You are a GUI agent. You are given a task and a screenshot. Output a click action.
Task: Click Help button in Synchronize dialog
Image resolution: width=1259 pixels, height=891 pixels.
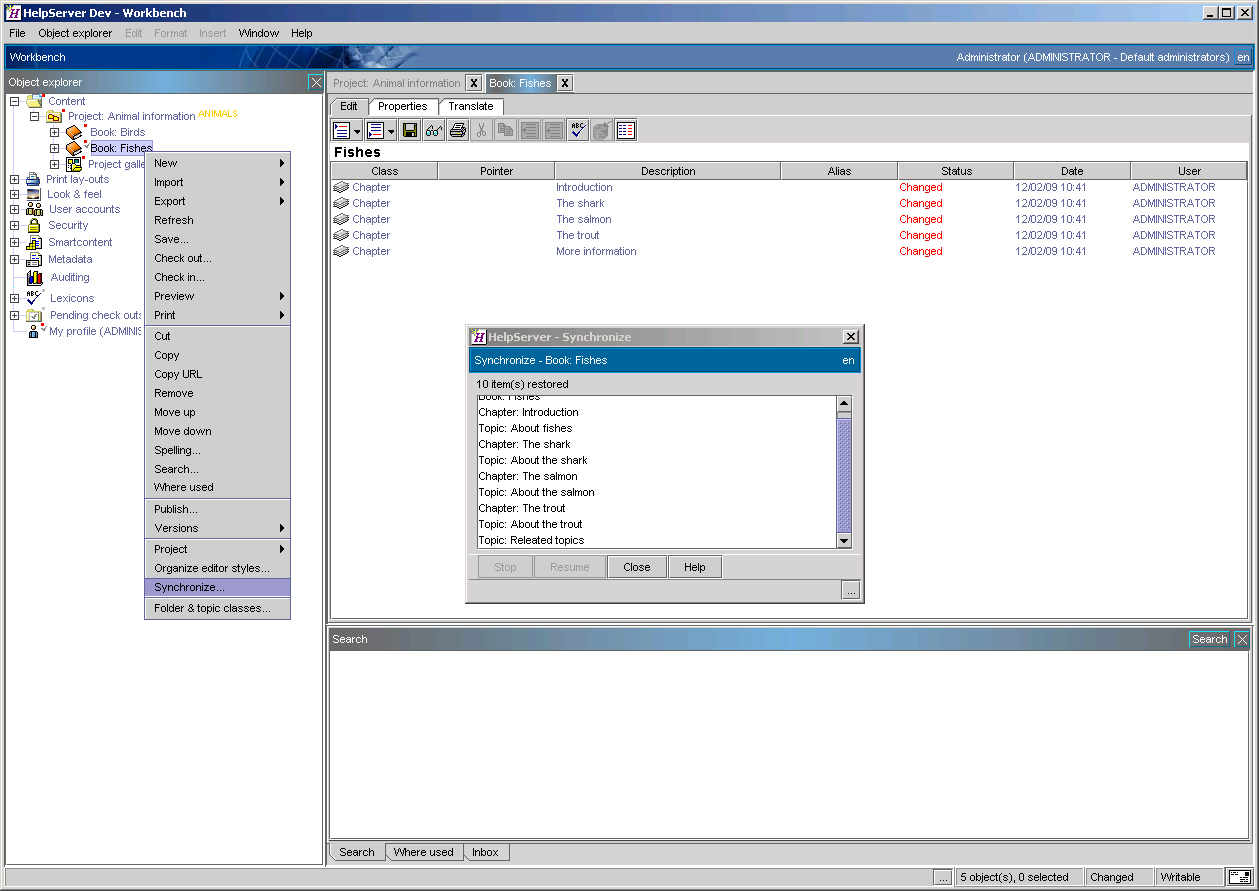(x=695, y=567)
